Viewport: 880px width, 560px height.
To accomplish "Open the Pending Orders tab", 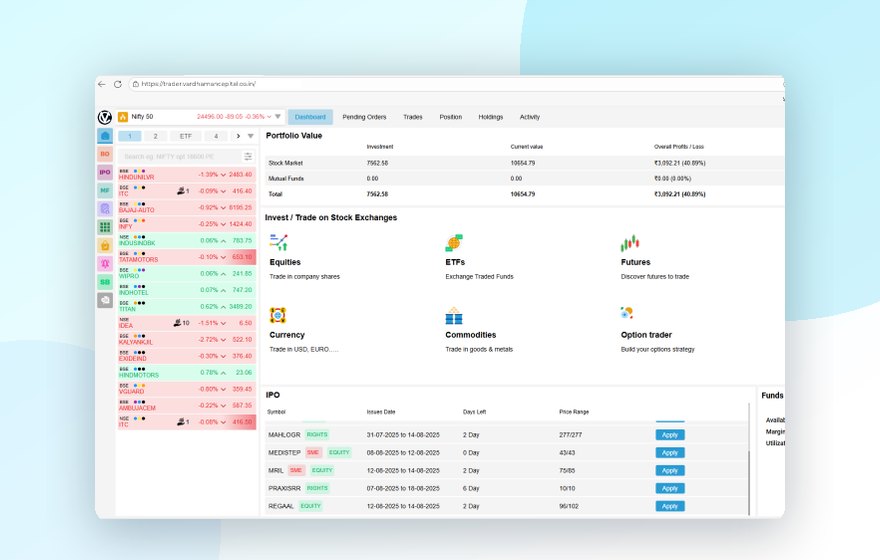I will (364, 117).
